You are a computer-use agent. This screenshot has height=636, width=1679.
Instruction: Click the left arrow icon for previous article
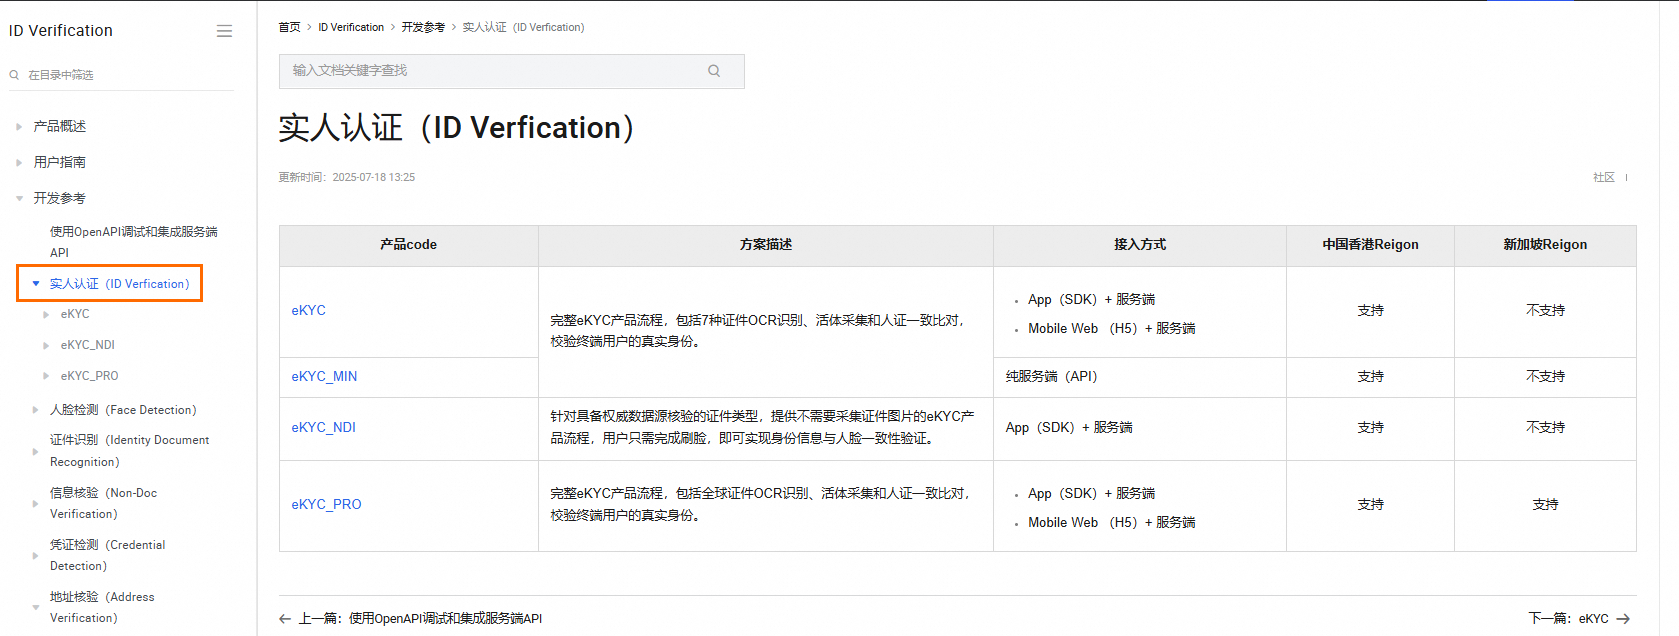[x=285, y=619]
